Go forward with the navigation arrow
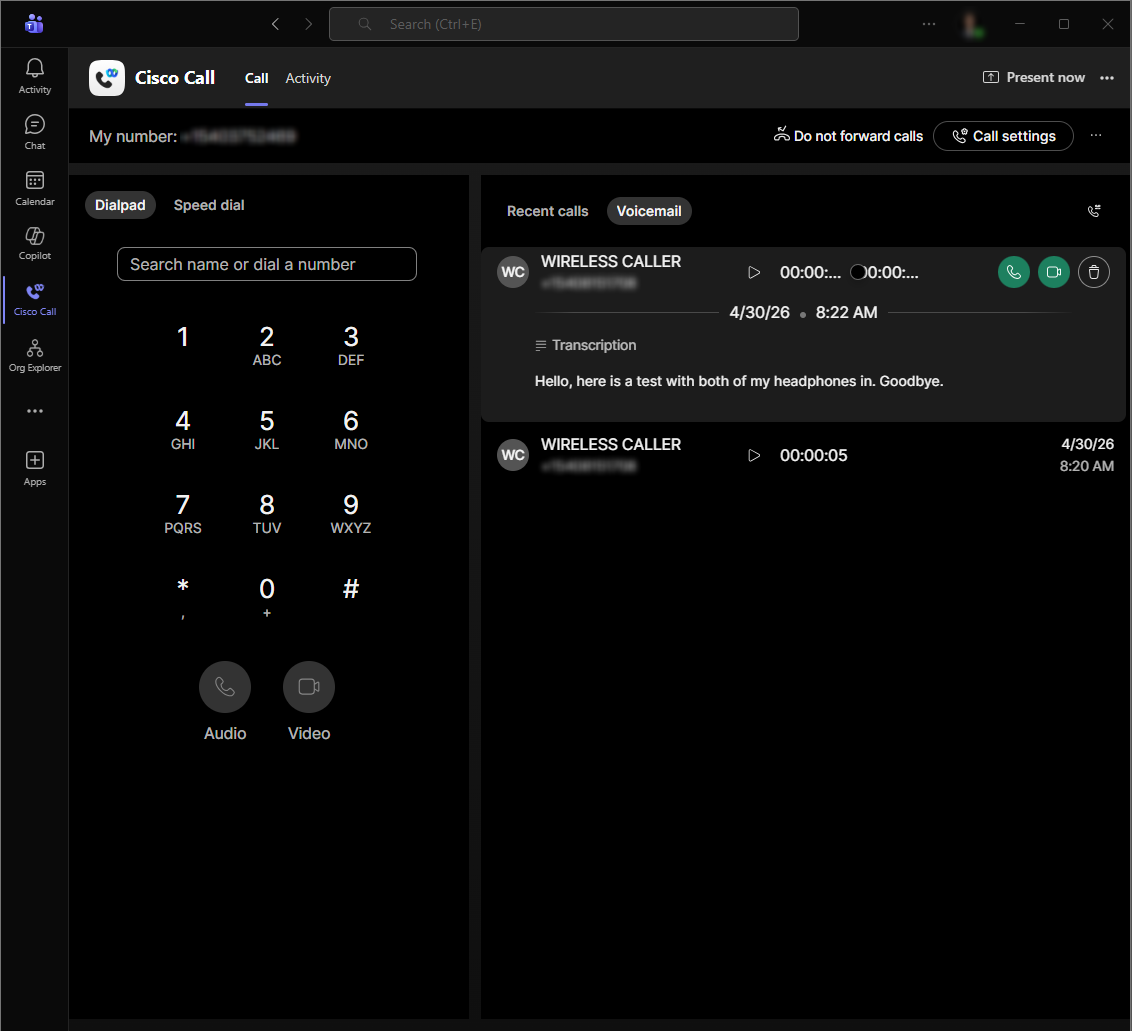This screenshot has height=1031, width=1132. (308, 24)
